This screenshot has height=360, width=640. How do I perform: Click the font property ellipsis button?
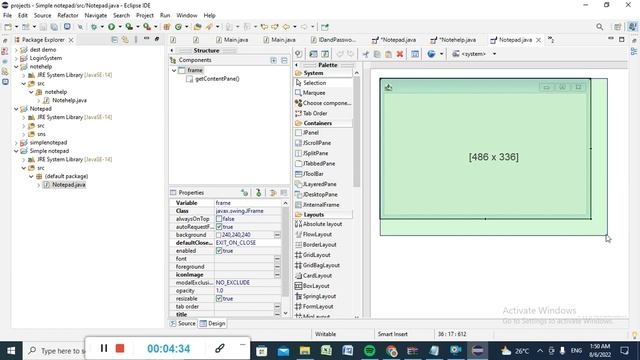click(277, 259)
